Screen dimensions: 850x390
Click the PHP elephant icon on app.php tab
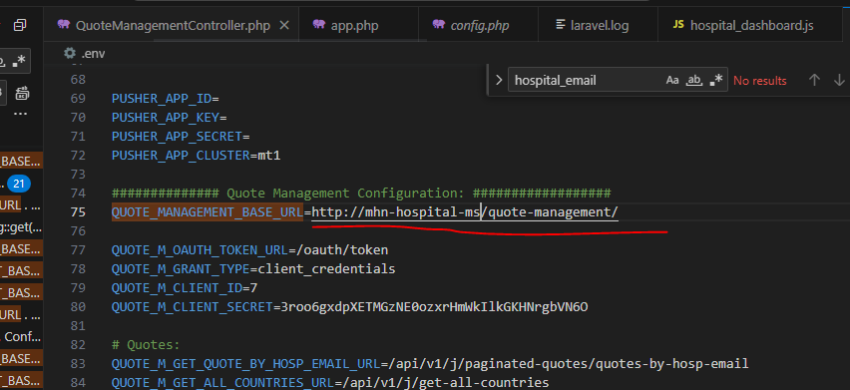click(x=319, y=25)
